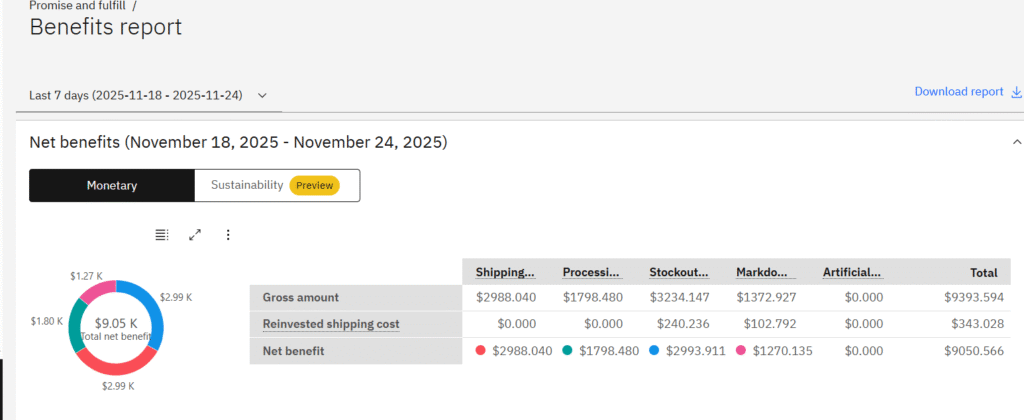Click pink dot beside $1270.135 net benefit

point(741,351)
